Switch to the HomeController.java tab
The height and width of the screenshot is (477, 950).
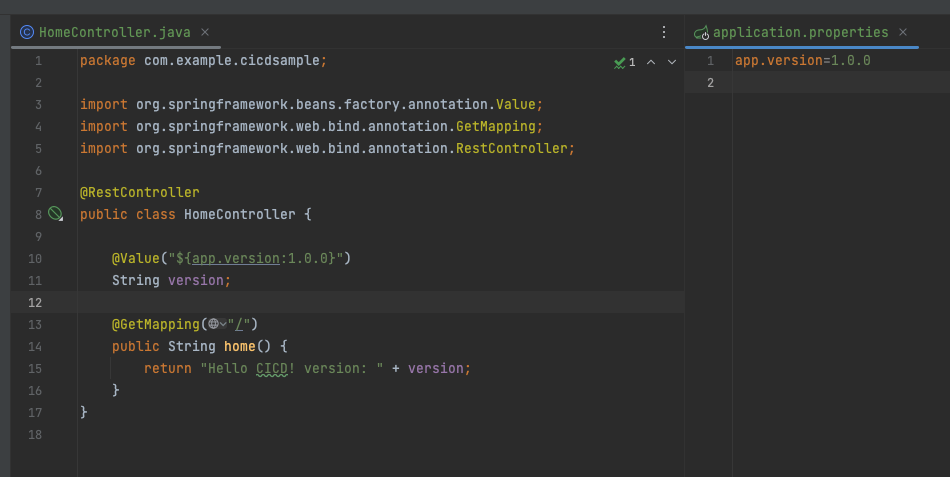[115, 32]
